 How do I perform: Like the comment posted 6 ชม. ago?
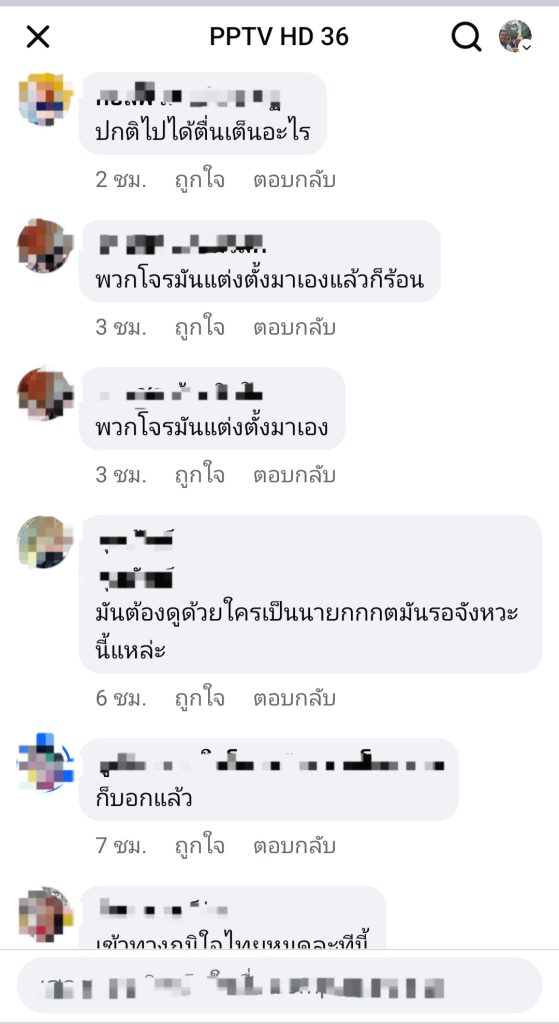(199, 698)
